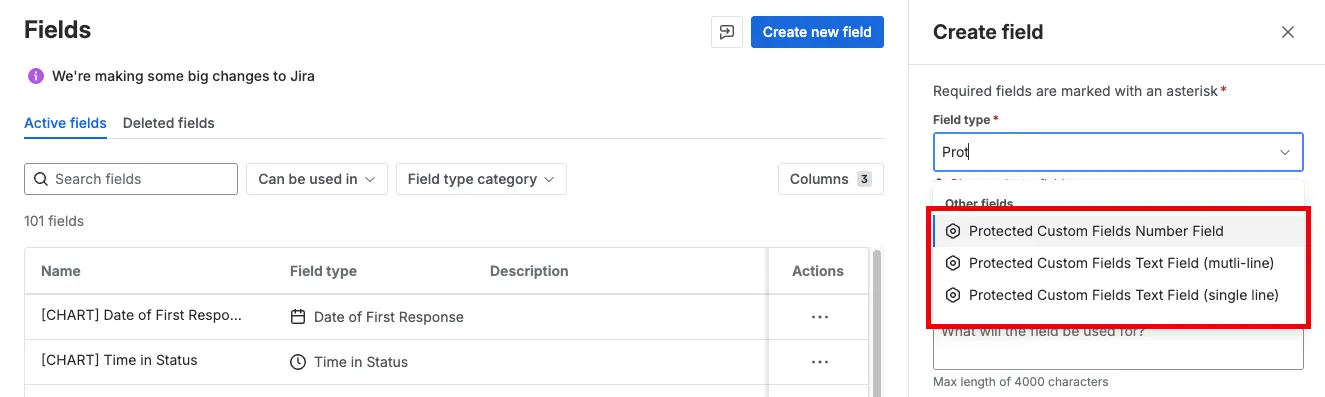
Task: Click the purple info icon beside the Jira changes notice
Action: [x=36, y=76]
